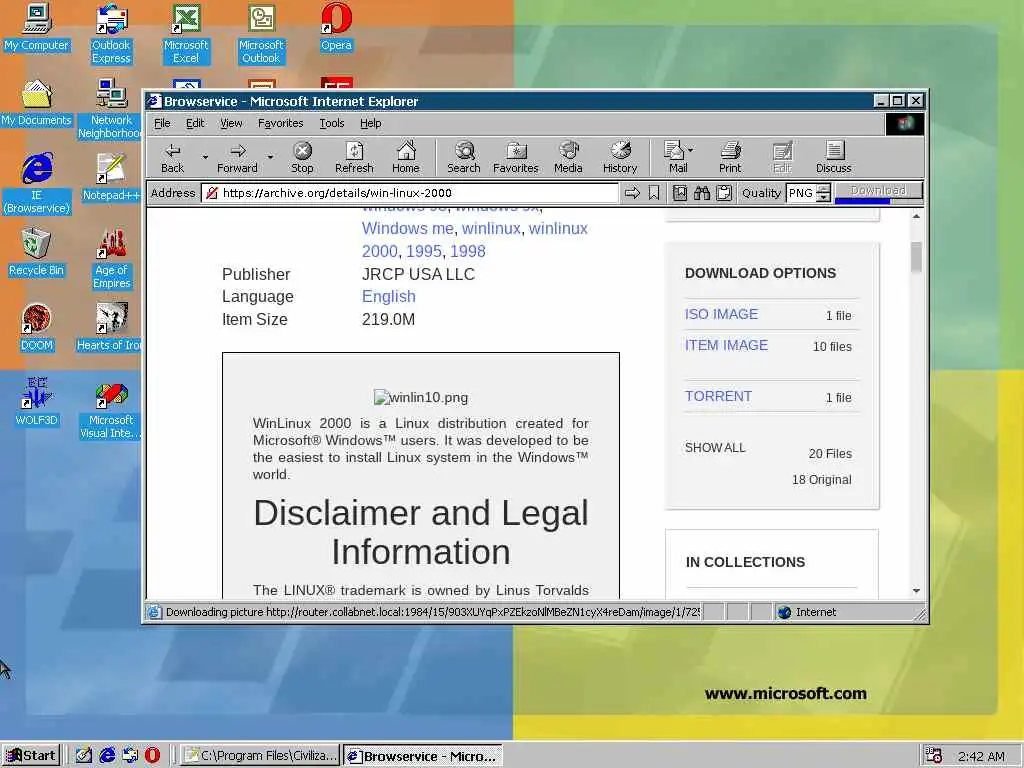Open the My Computer desktop icon

(x=37, y=28)
